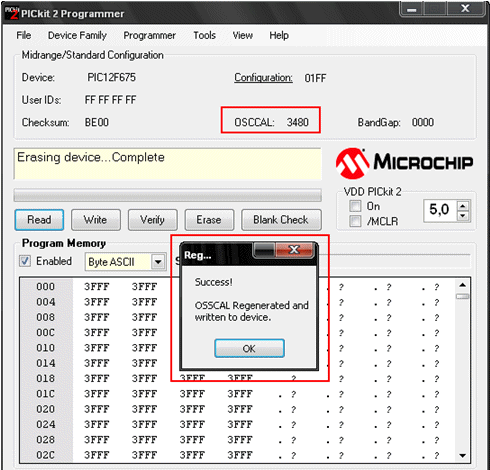Open the Help menu
The image size is (490, 470).
(279, 35)
